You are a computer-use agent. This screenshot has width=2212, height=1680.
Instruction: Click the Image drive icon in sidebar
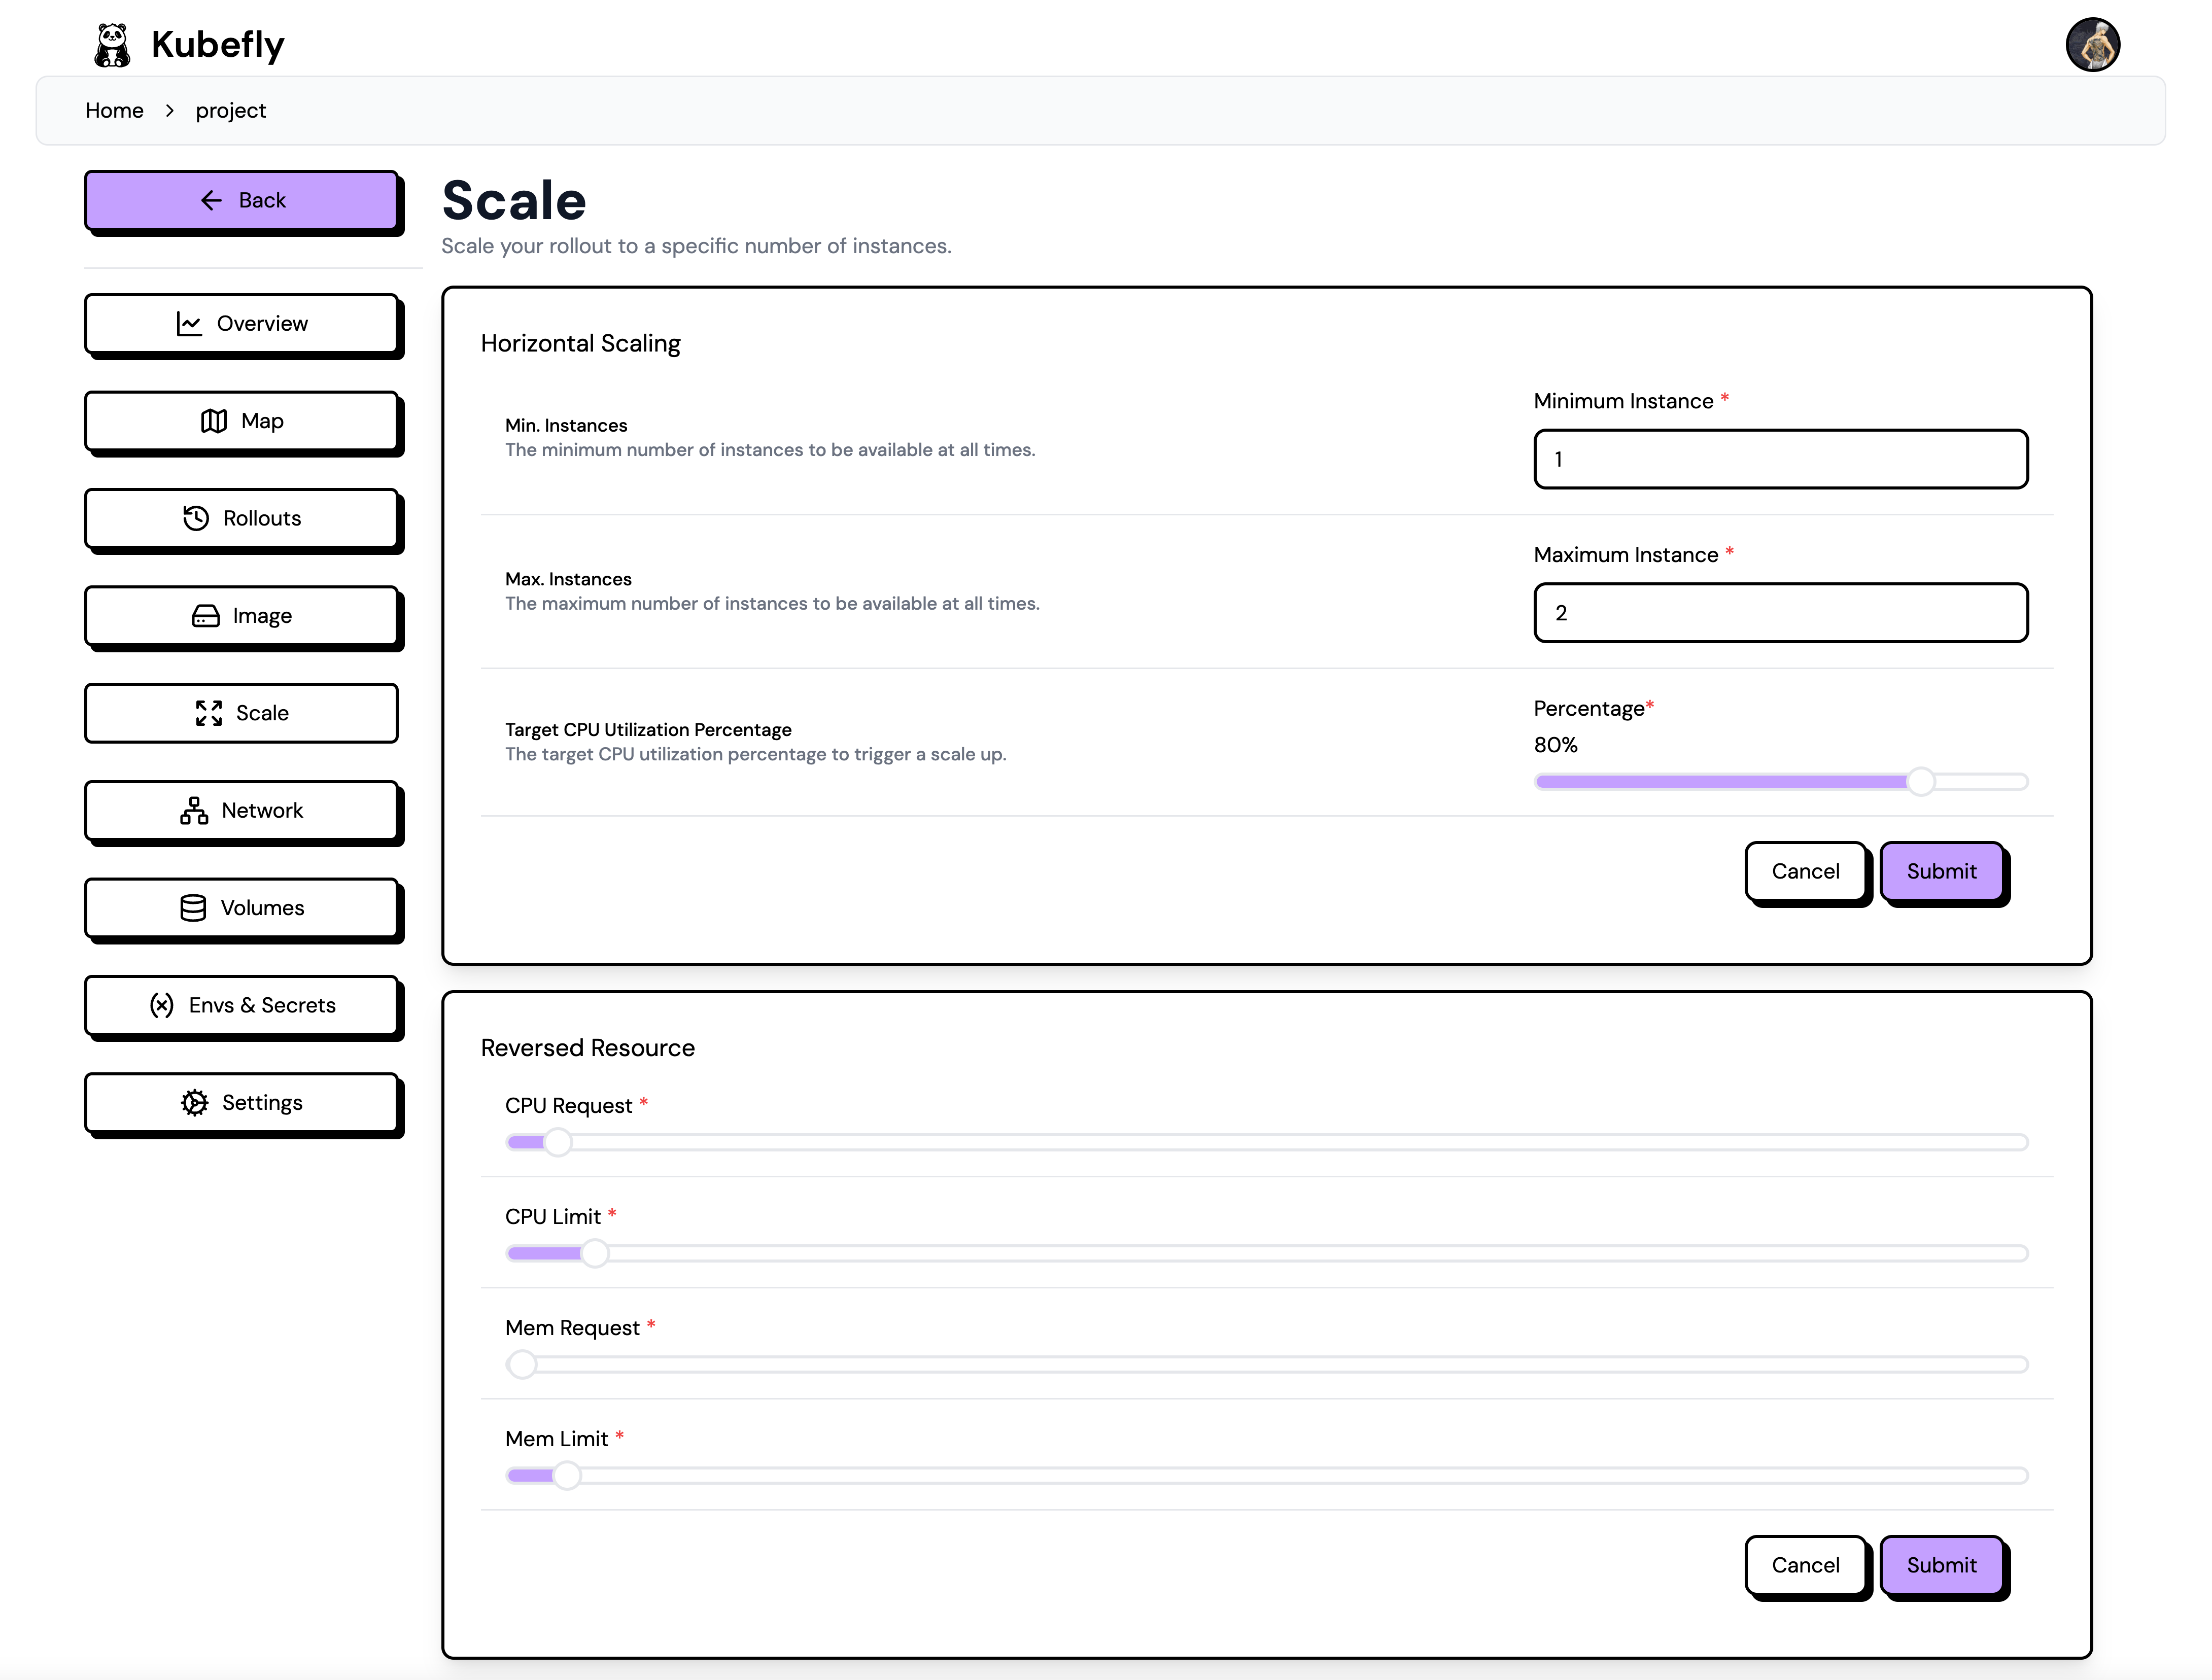[205, 616]
